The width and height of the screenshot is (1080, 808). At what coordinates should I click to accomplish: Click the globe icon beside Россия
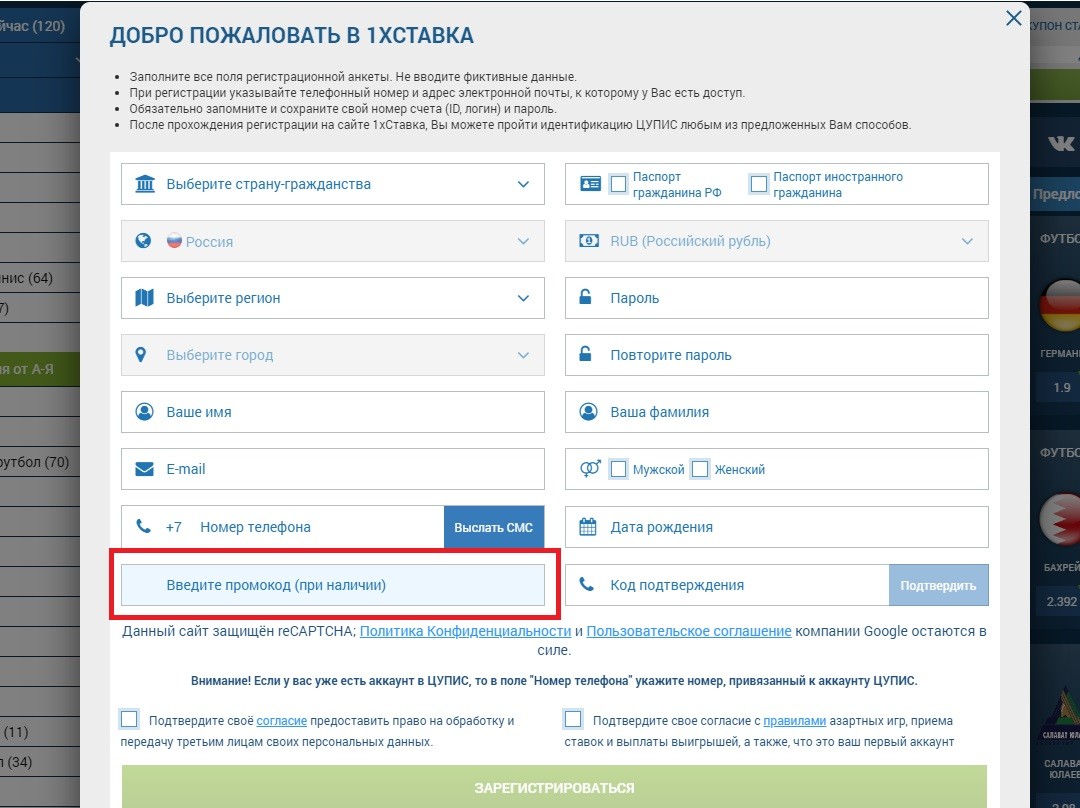tap(143, 240)
